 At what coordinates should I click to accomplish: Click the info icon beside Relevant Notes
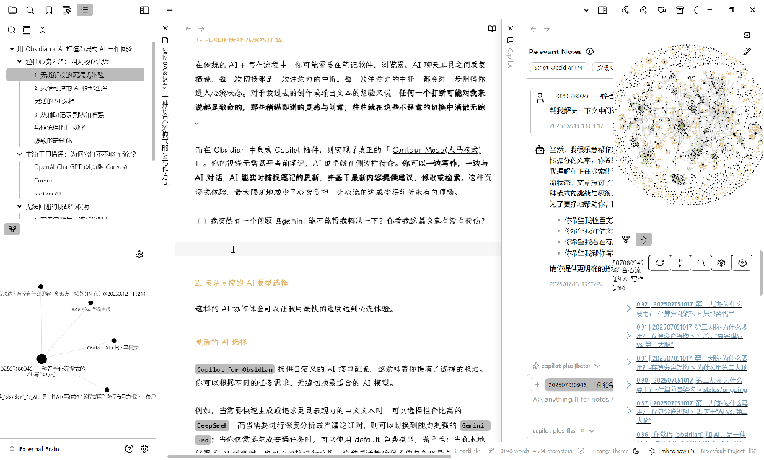[x=590, y=51]
